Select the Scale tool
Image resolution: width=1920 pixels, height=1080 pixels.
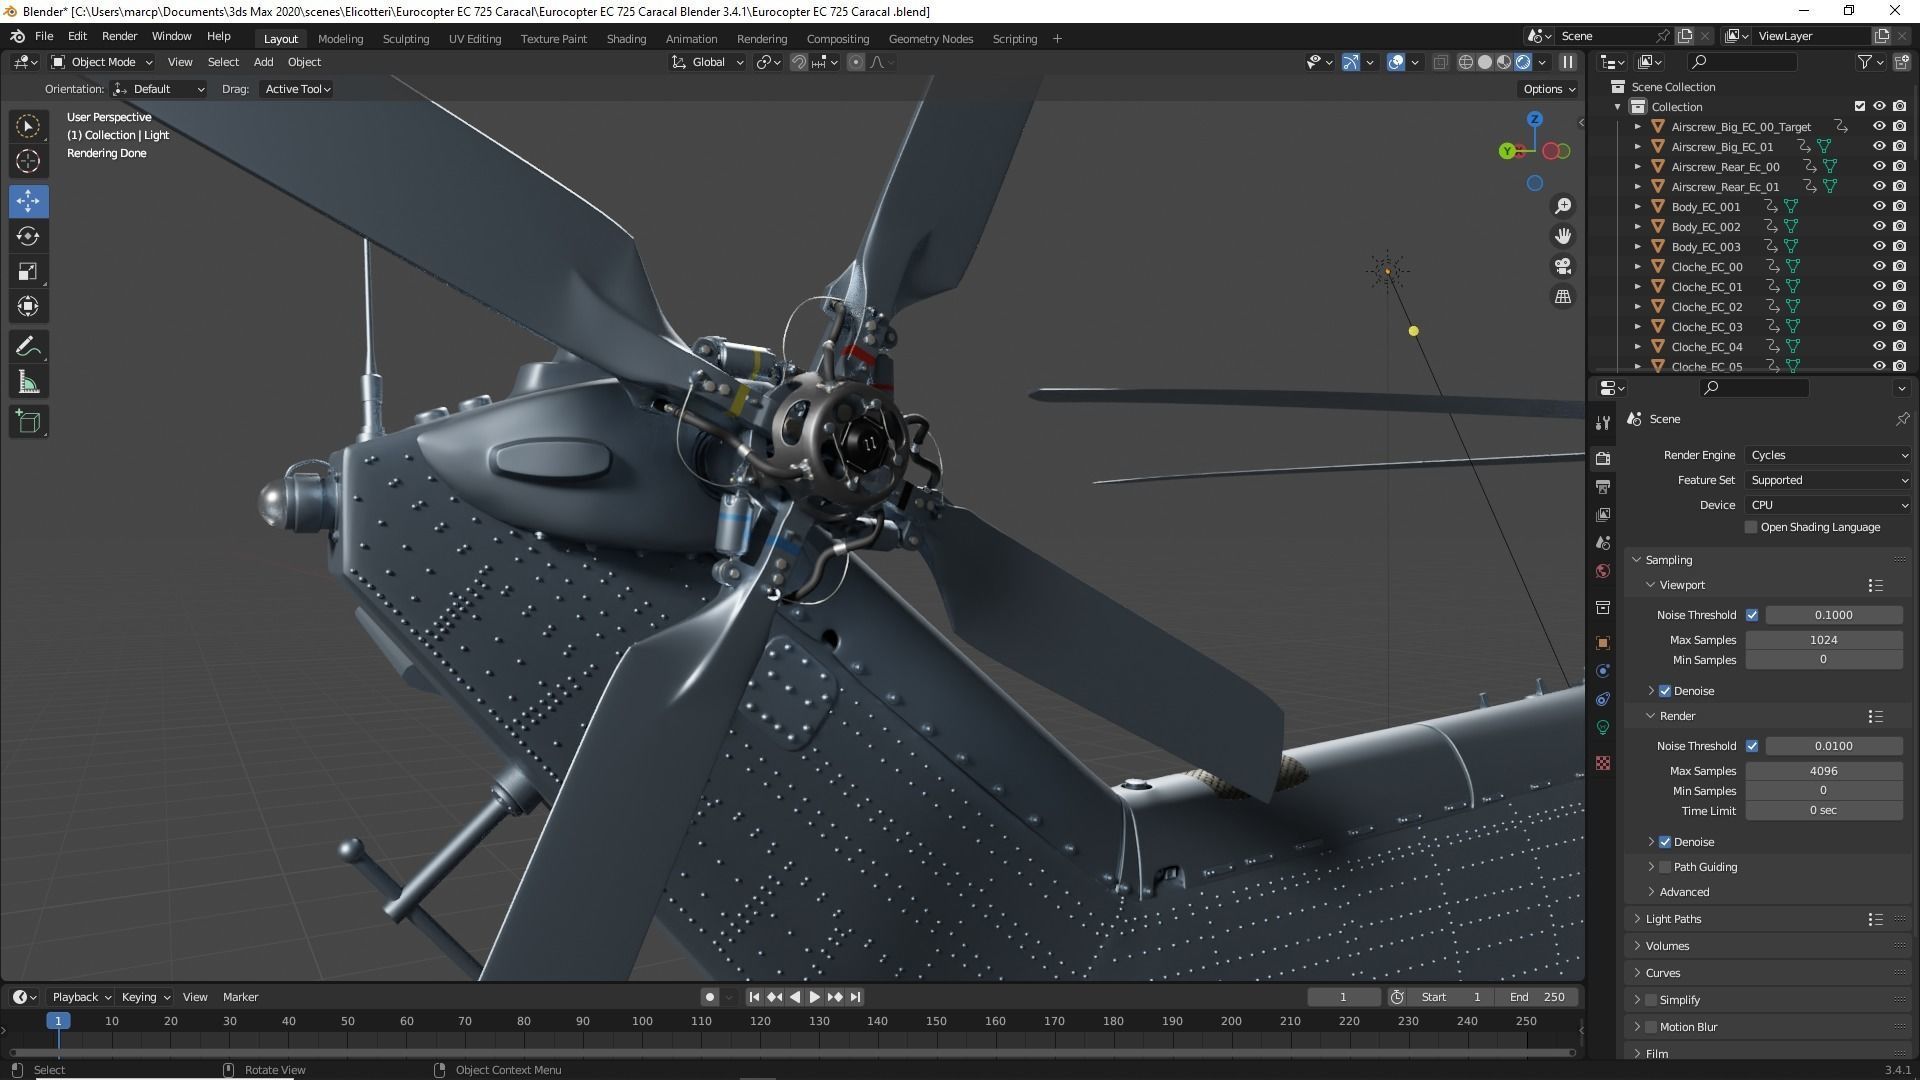tap(28, 271)
